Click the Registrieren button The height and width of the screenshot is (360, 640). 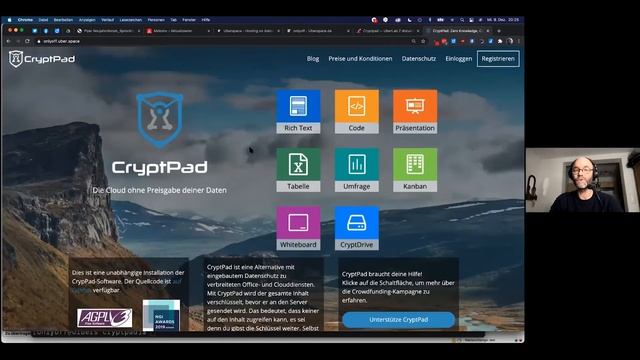498,59
